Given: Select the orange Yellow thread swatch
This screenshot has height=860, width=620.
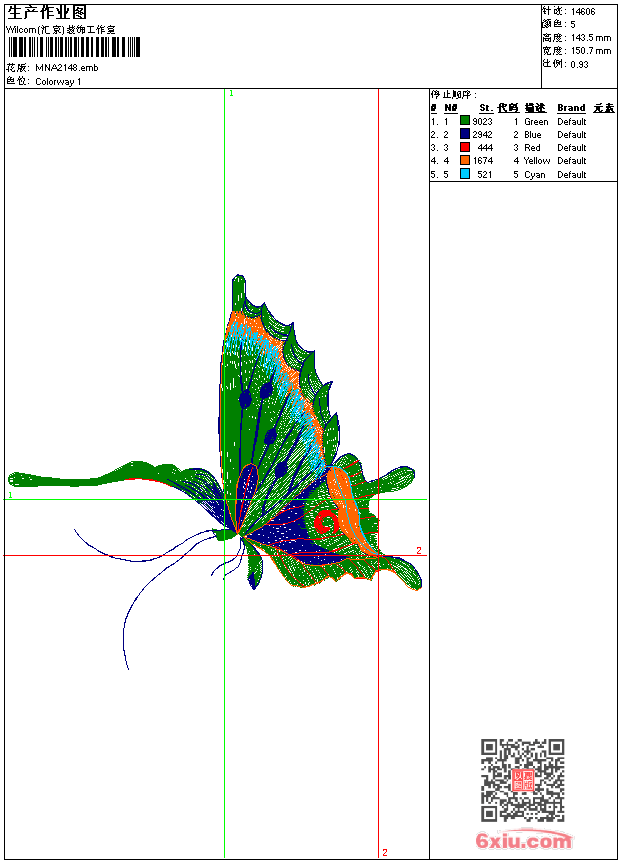Looking at the screenshot, I should 465,160.
